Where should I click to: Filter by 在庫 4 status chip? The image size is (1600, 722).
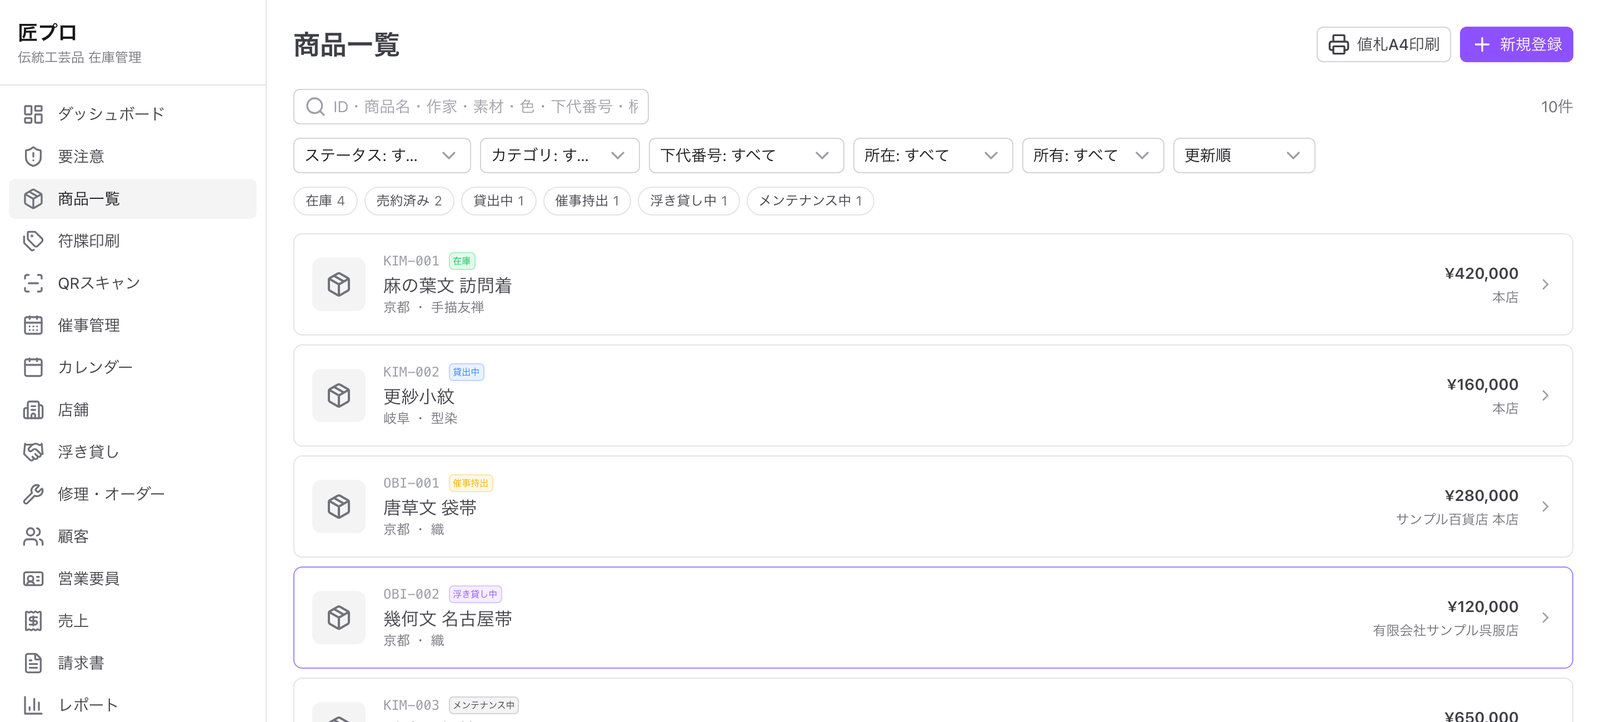[325, 201]
